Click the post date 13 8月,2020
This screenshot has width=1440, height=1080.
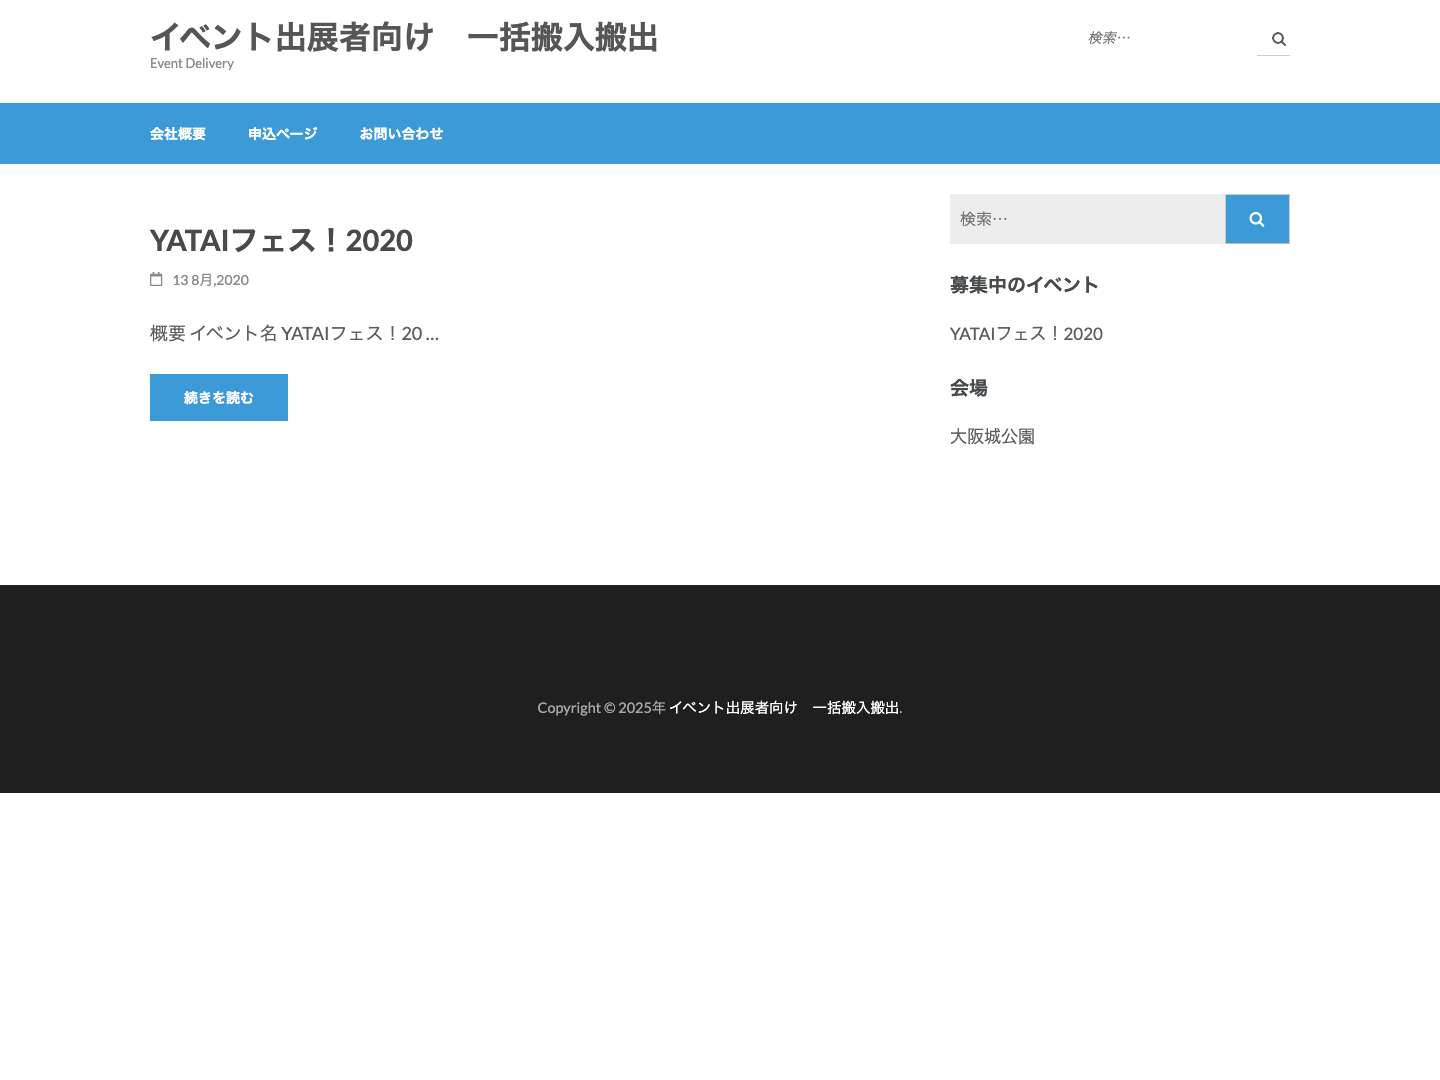(210, 279)
